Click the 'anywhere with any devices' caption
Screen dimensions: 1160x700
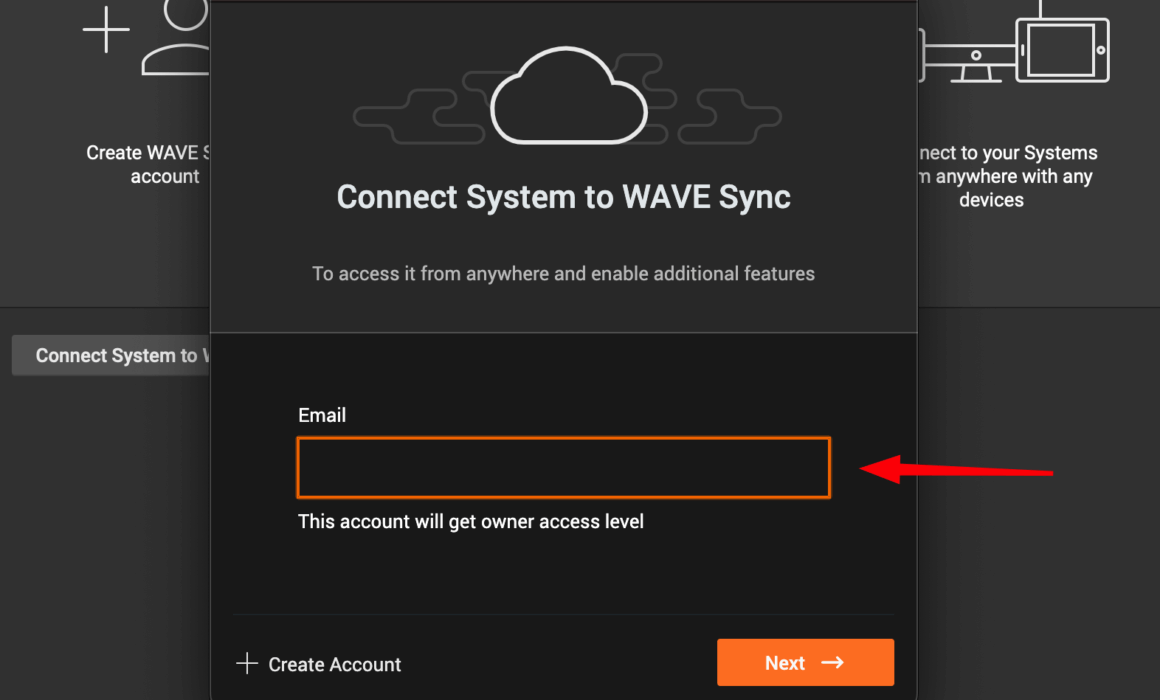1006,188
